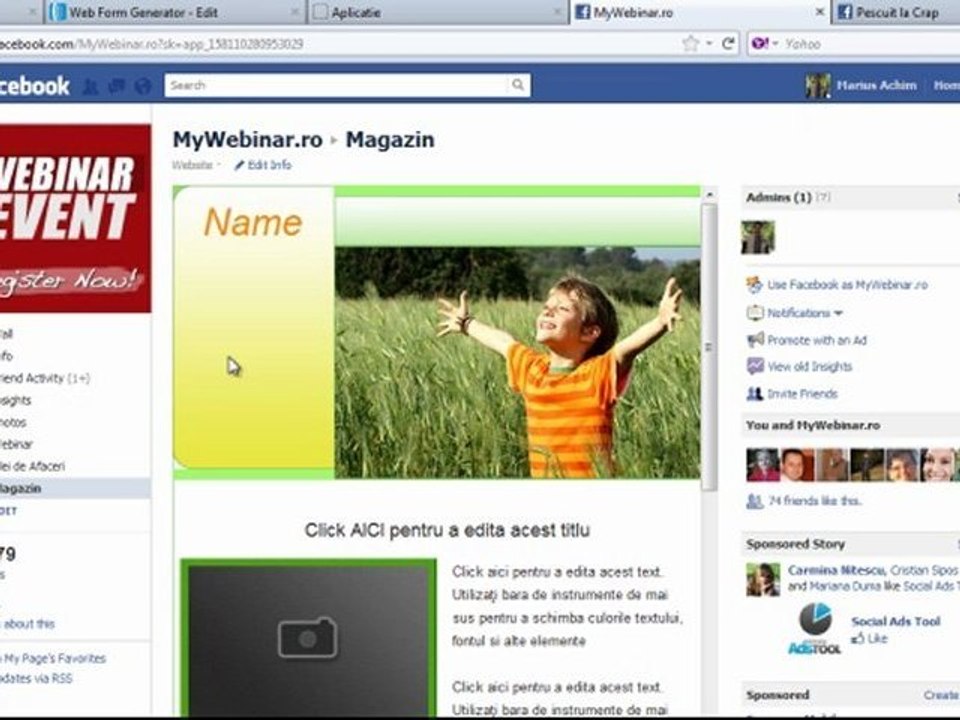This screenshot has width=960, height=720.
Task: Click the 'Click AICI pentru a edita acest titlu' title
Action: [448, 530]
